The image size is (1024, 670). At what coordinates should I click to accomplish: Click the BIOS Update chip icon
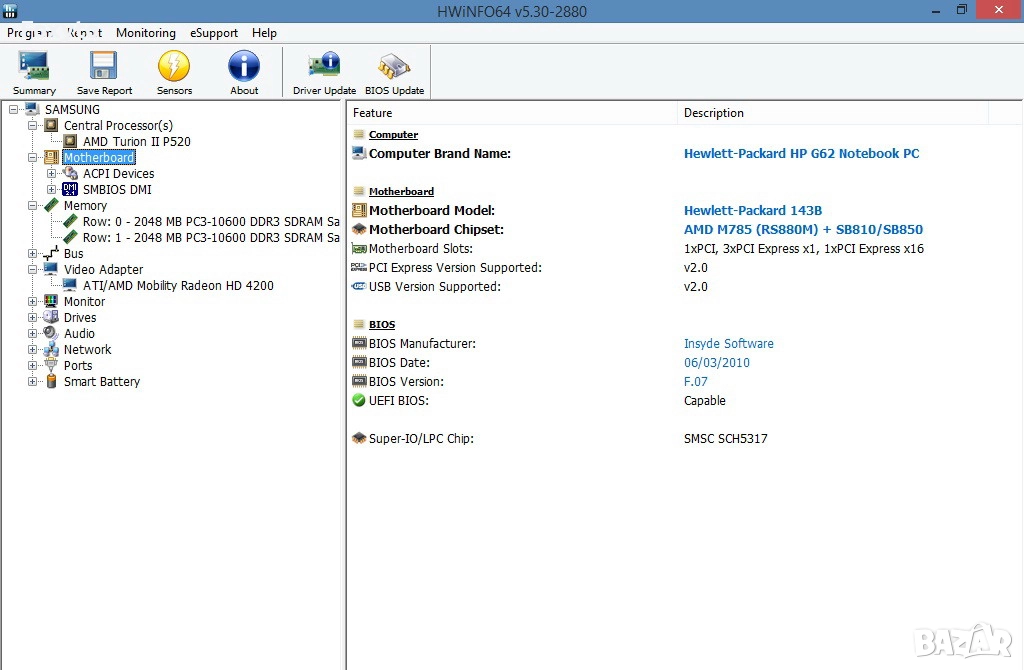[394, 67]
